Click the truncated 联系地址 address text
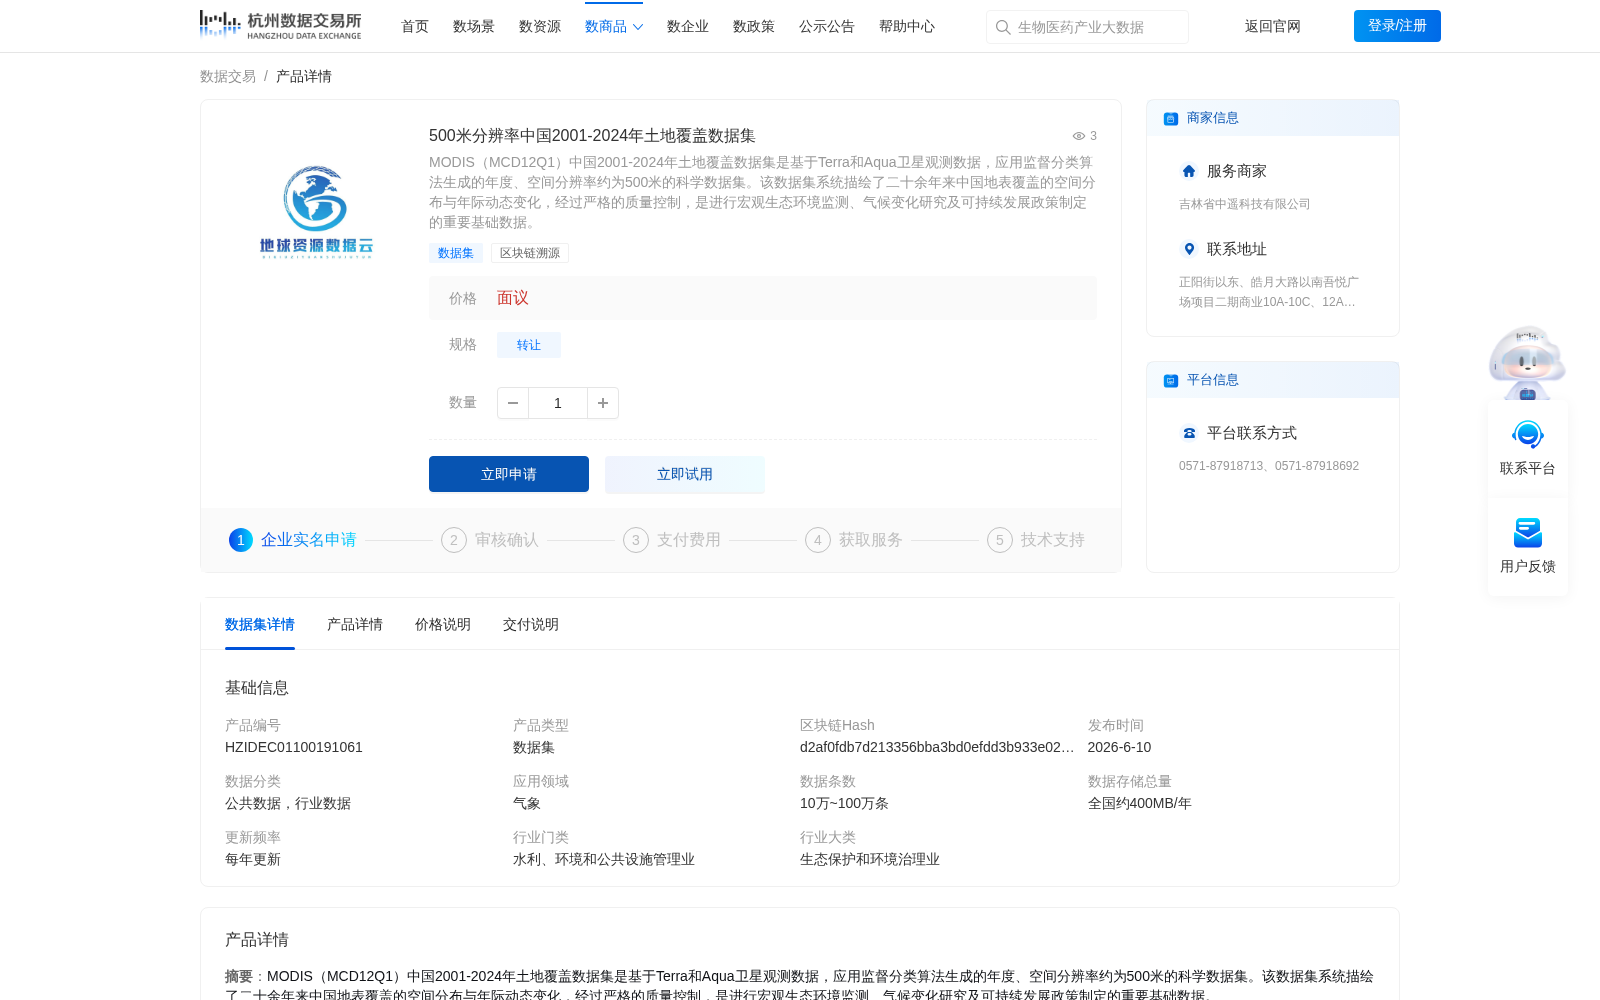Screen dimensions: 1600x1000 (1269, 292)
